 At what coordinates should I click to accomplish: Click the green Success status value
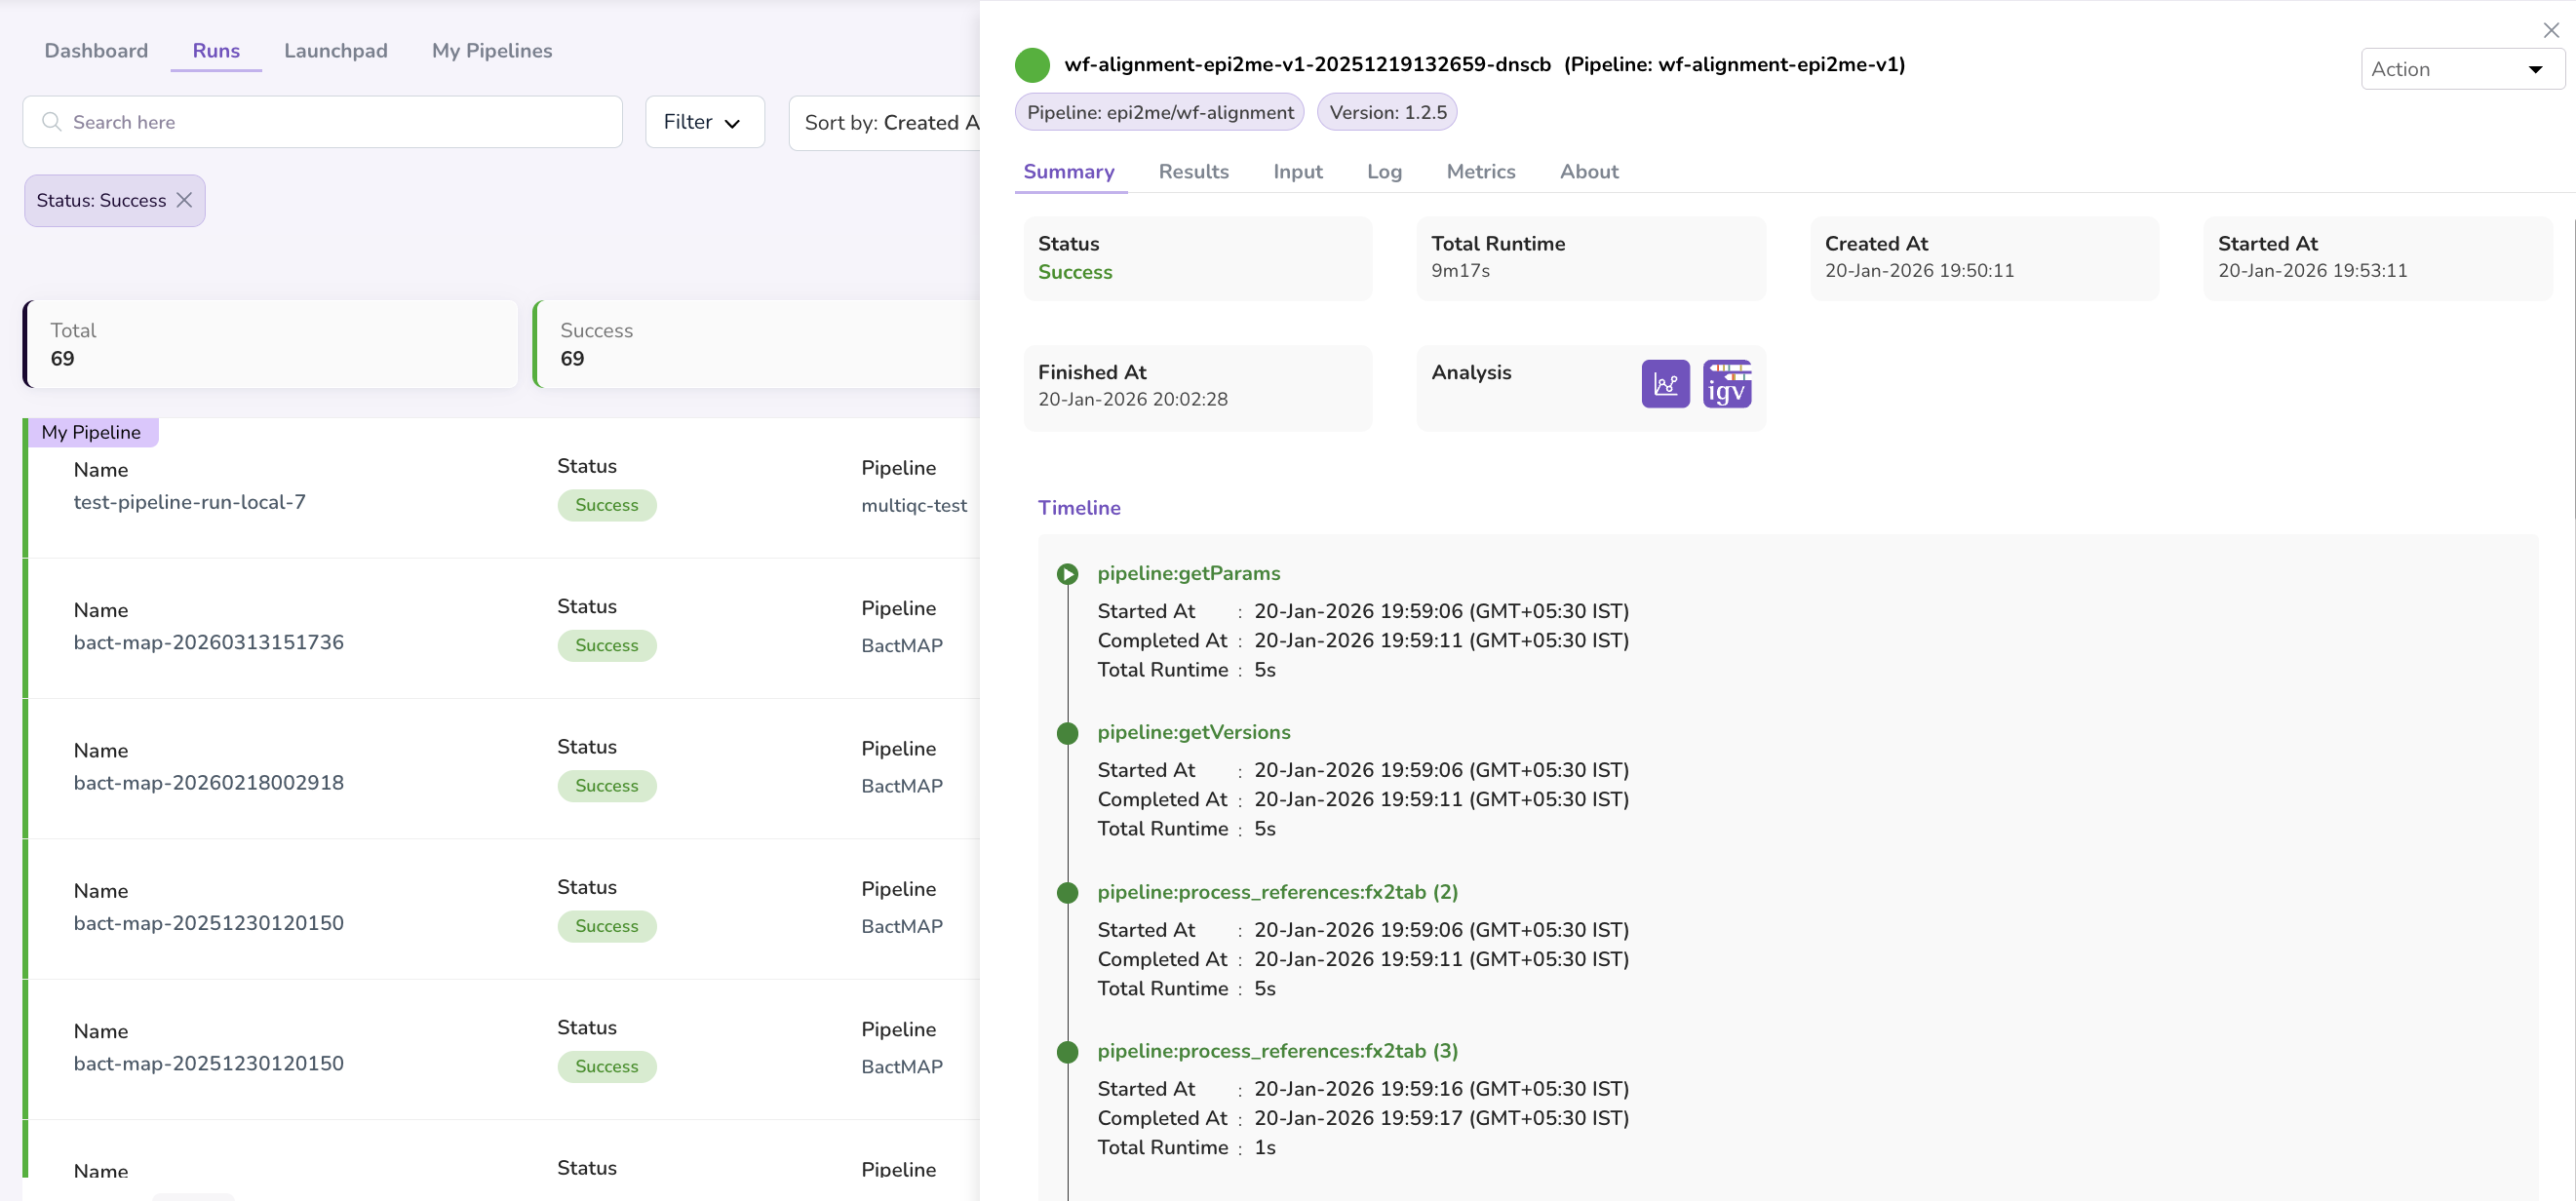1075,272
